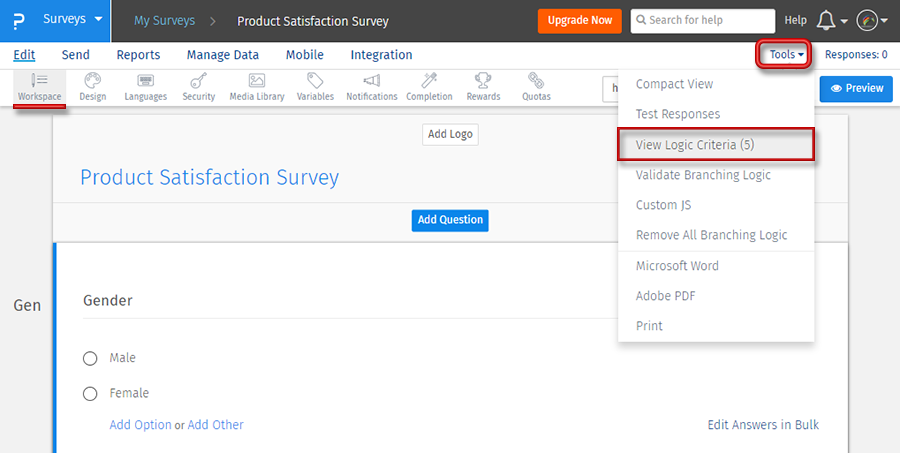The image size is (900, 453).
Task: Choose View Logic Criteria (5)
Action: point(714,145)
